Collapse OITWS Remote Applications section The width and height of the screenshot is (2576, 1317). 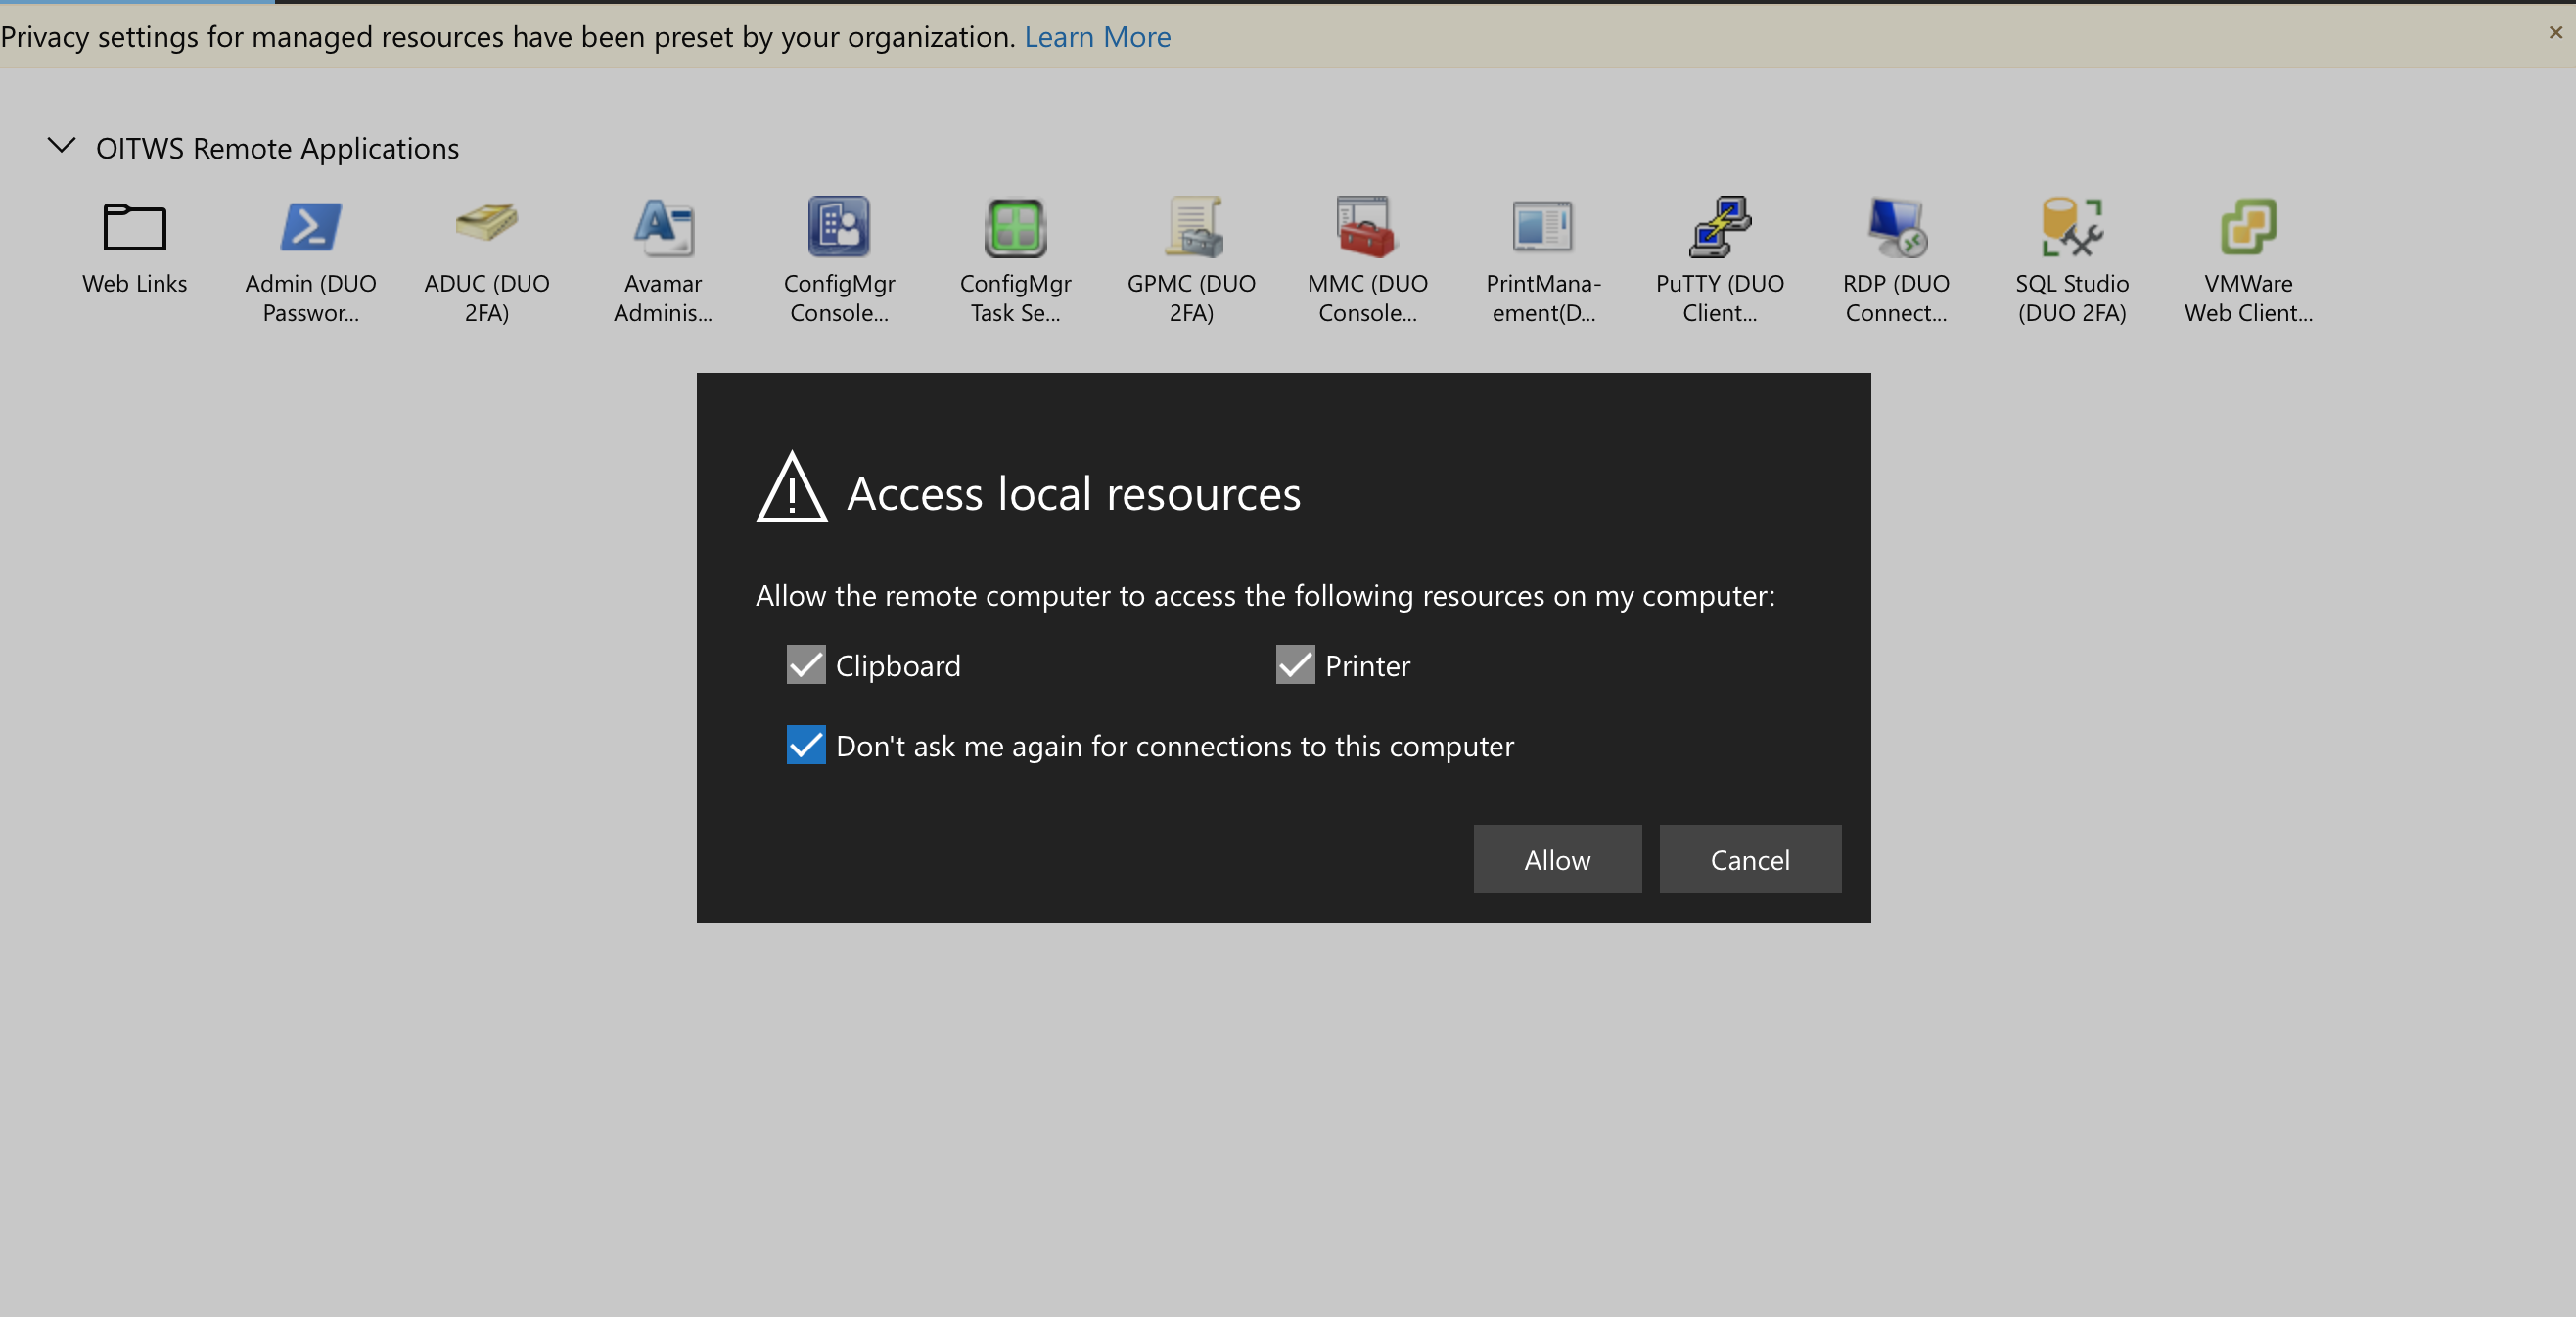point(62,146)
